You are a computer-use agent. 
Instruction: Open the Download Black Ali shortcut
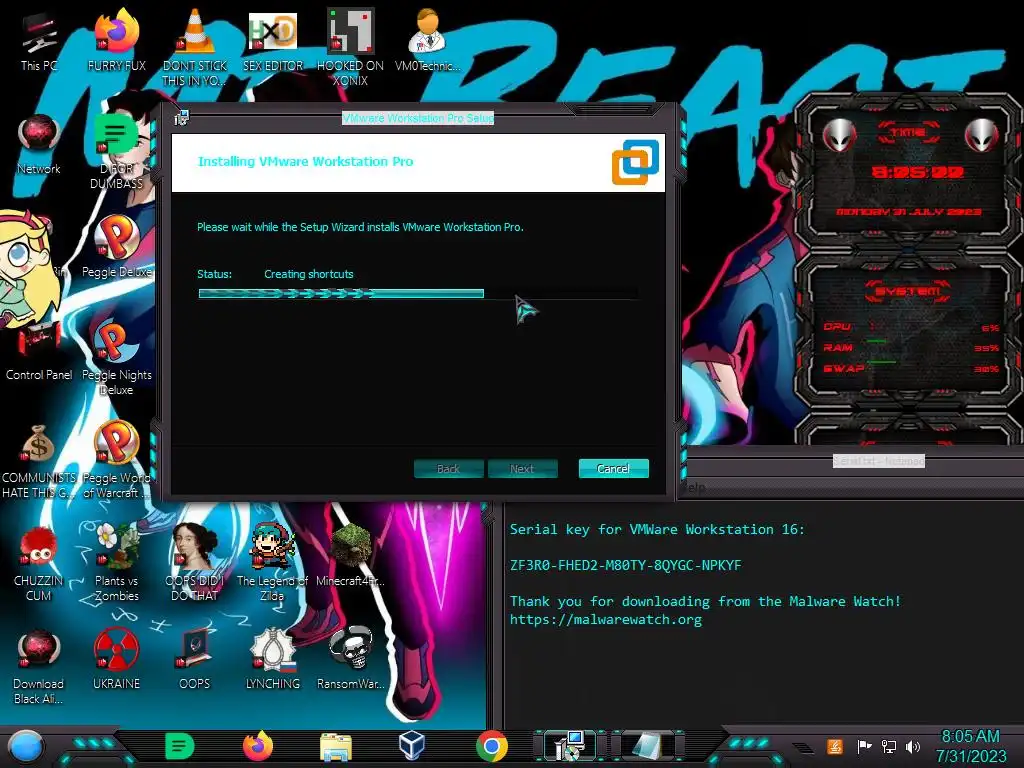coord(39,666)
